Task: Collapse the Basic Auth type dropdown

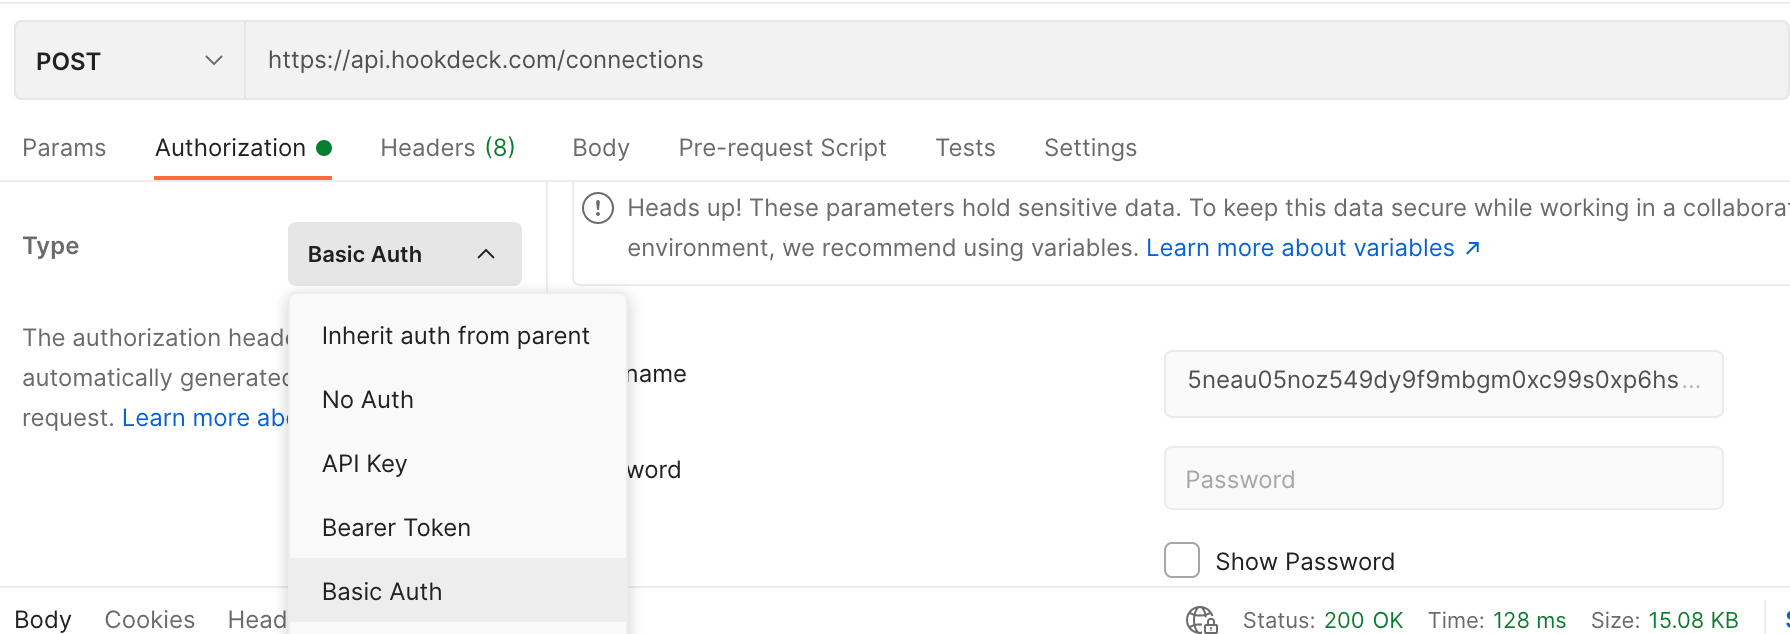Action: (404, 254)
